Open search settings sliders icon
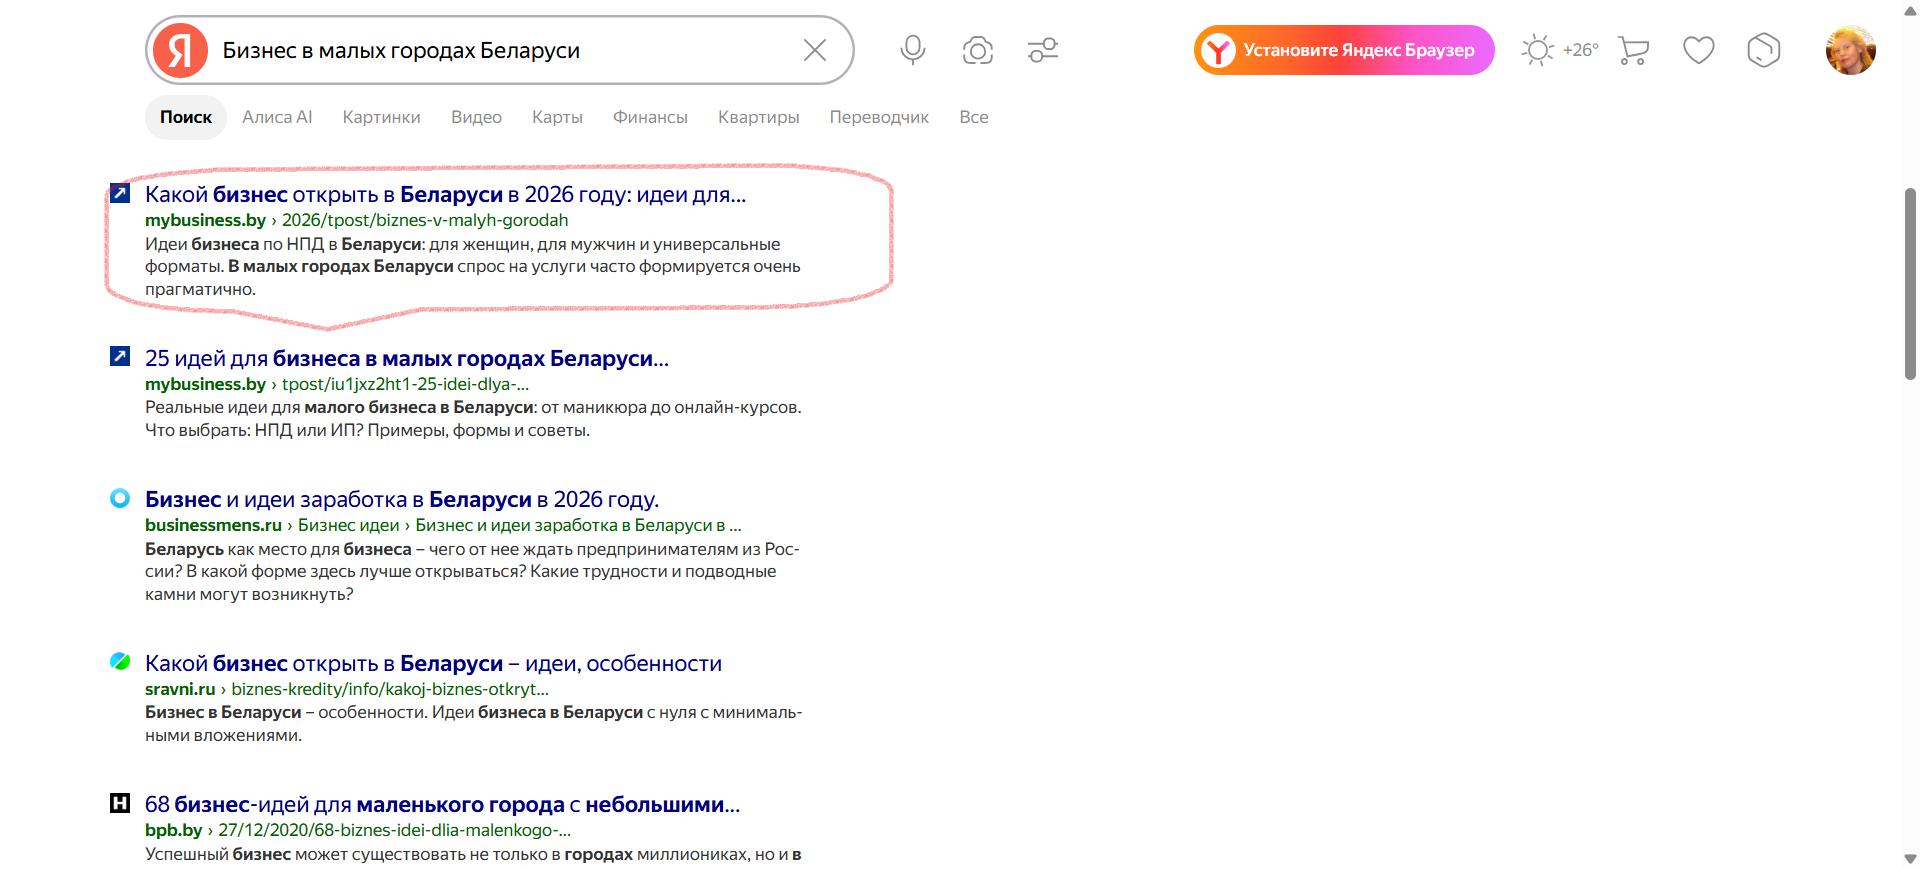Image resolution: width=1920 pixels, height=869 pixels. click(x=1043, y=50)
